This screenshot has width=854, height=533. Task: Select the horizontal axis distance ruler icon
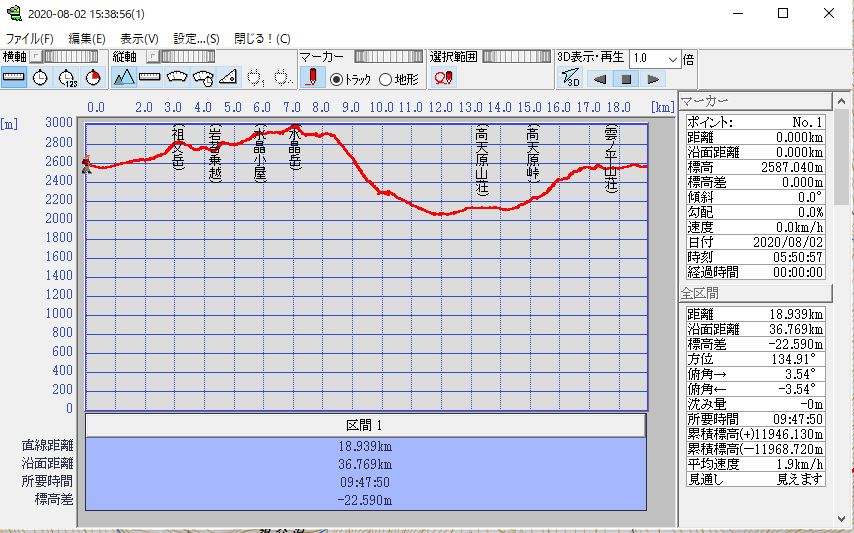pyautogui.click(x=14, y=78)
